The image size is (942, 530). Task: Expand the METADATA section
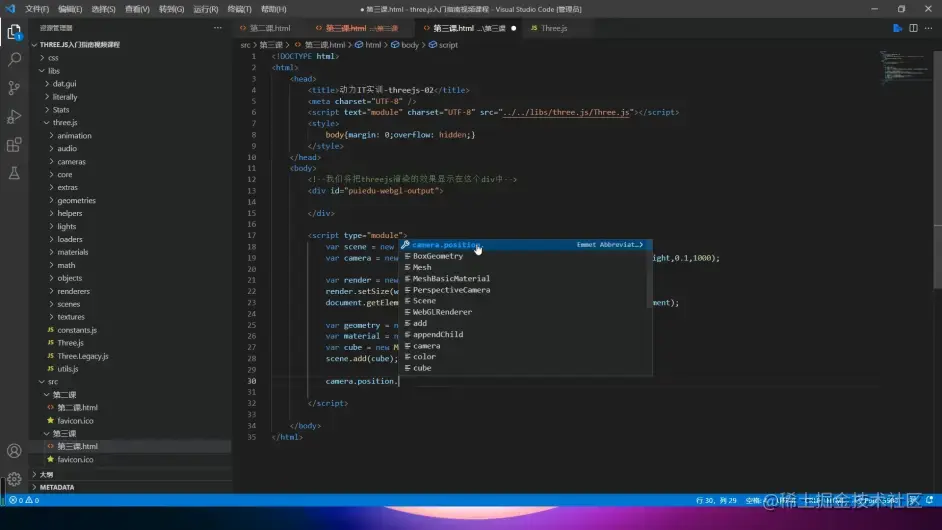pyautogui.click(x=57, y=487)
